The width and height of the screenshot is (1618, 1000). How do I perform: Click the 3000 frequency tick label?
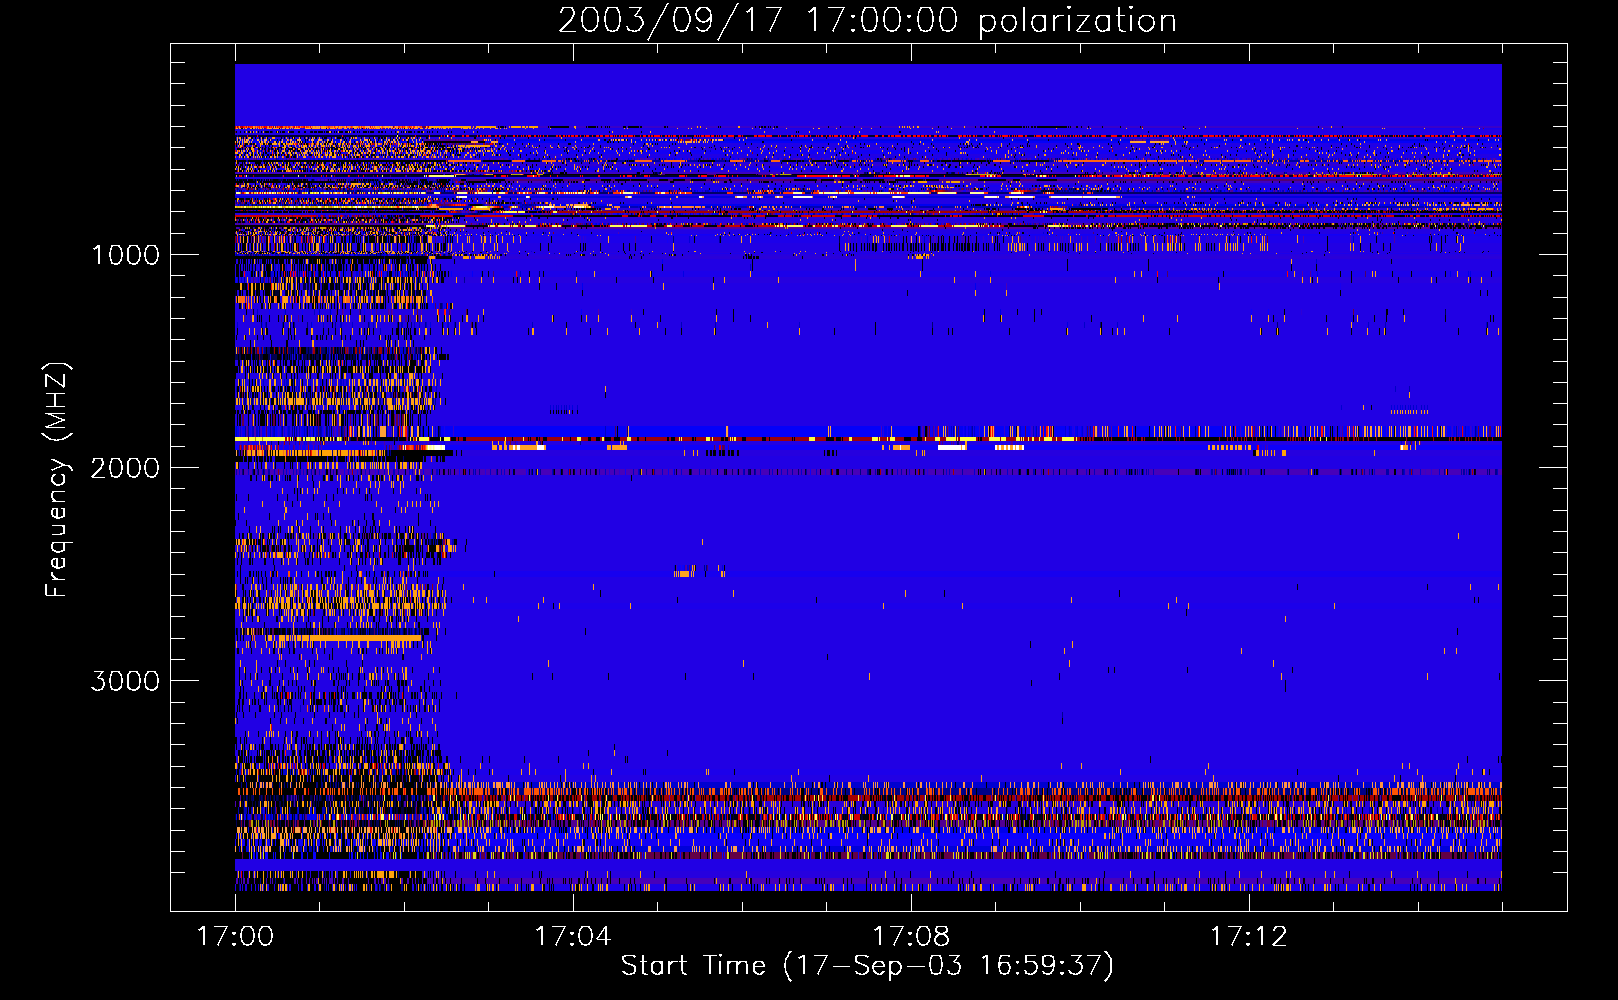point(125,681)
